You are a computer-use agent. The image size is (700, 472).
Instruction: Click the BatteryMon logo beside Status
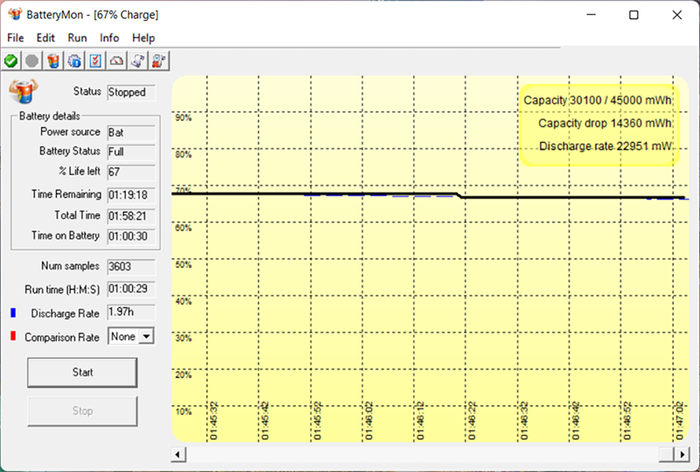(x=23, y=91)
